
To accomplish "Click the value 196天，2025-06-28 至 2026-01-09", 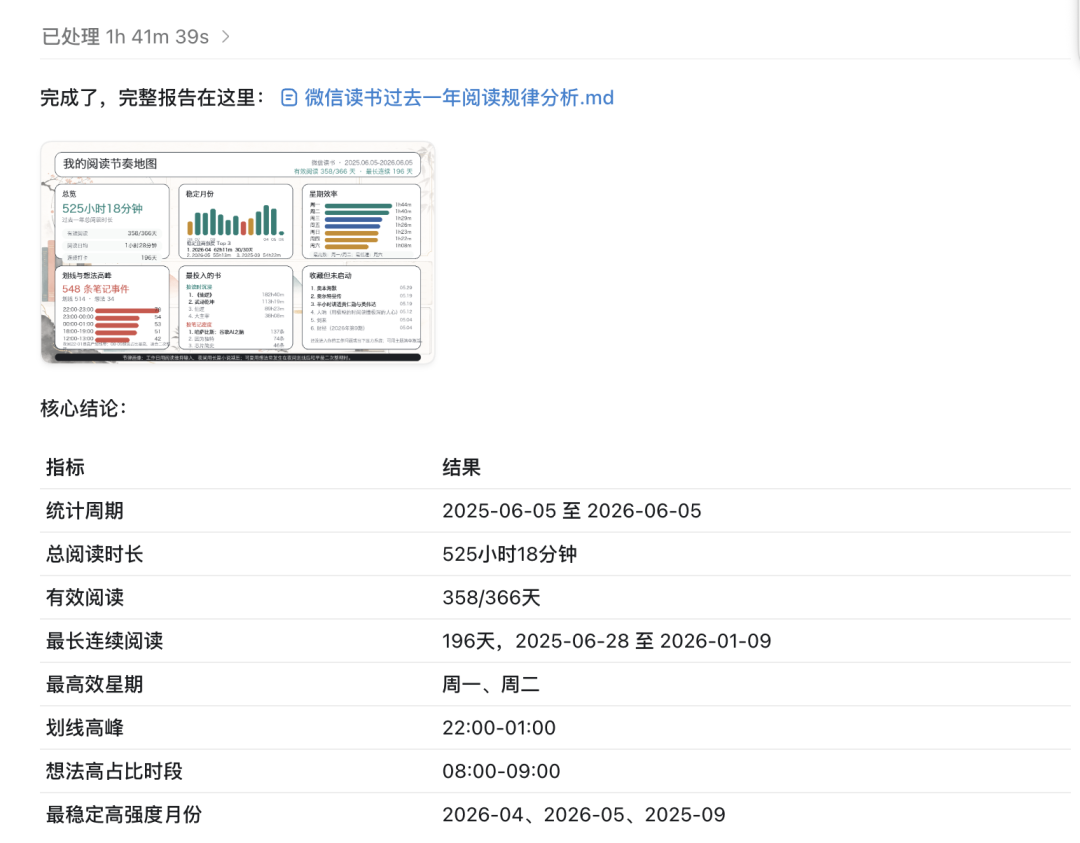I will click(607, 641).
